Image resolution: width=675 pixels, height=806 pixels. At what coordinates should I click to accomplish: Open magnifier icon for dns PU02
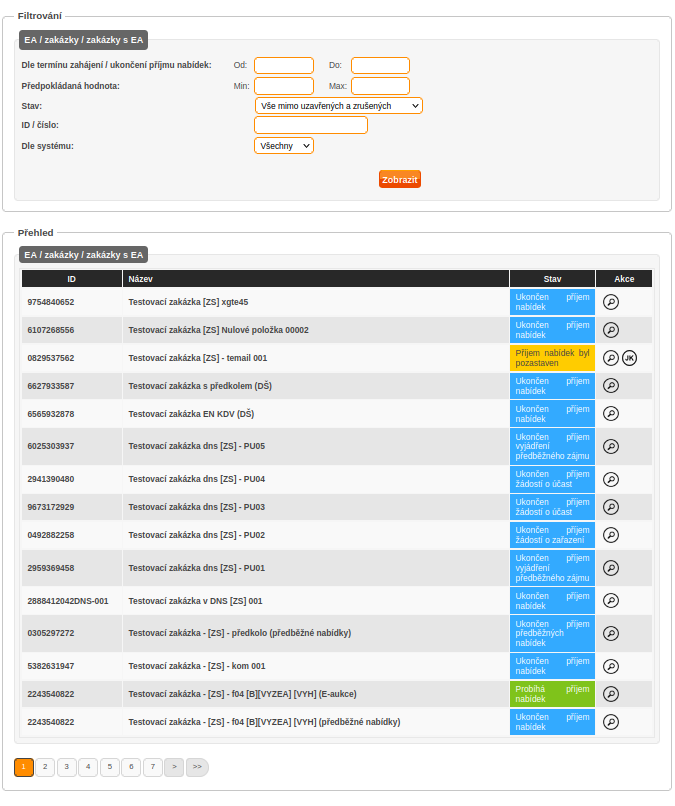pos(610,535)
